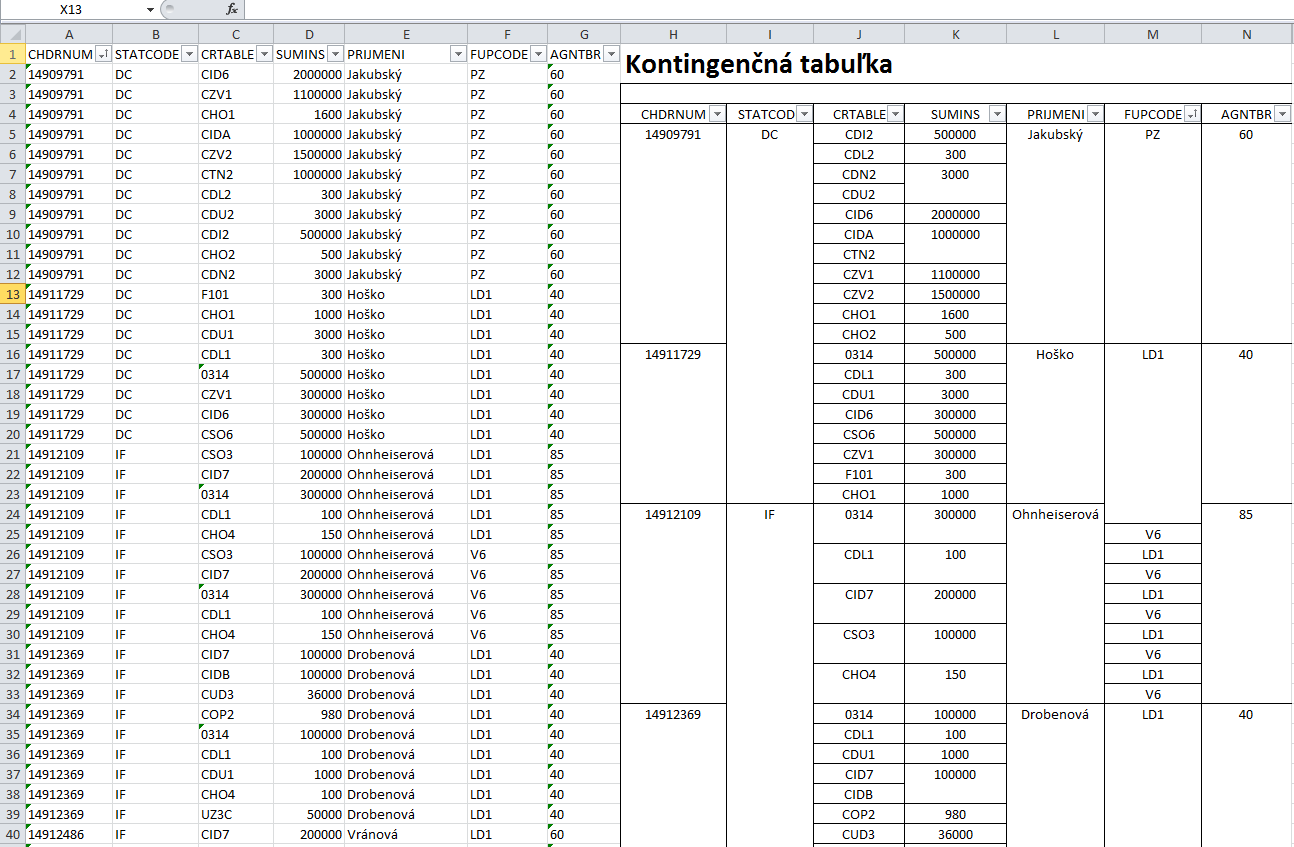Select pivot table cell J22 with F101
Viewport: 1294px width, 847px height.
click(x=858, y=474)
